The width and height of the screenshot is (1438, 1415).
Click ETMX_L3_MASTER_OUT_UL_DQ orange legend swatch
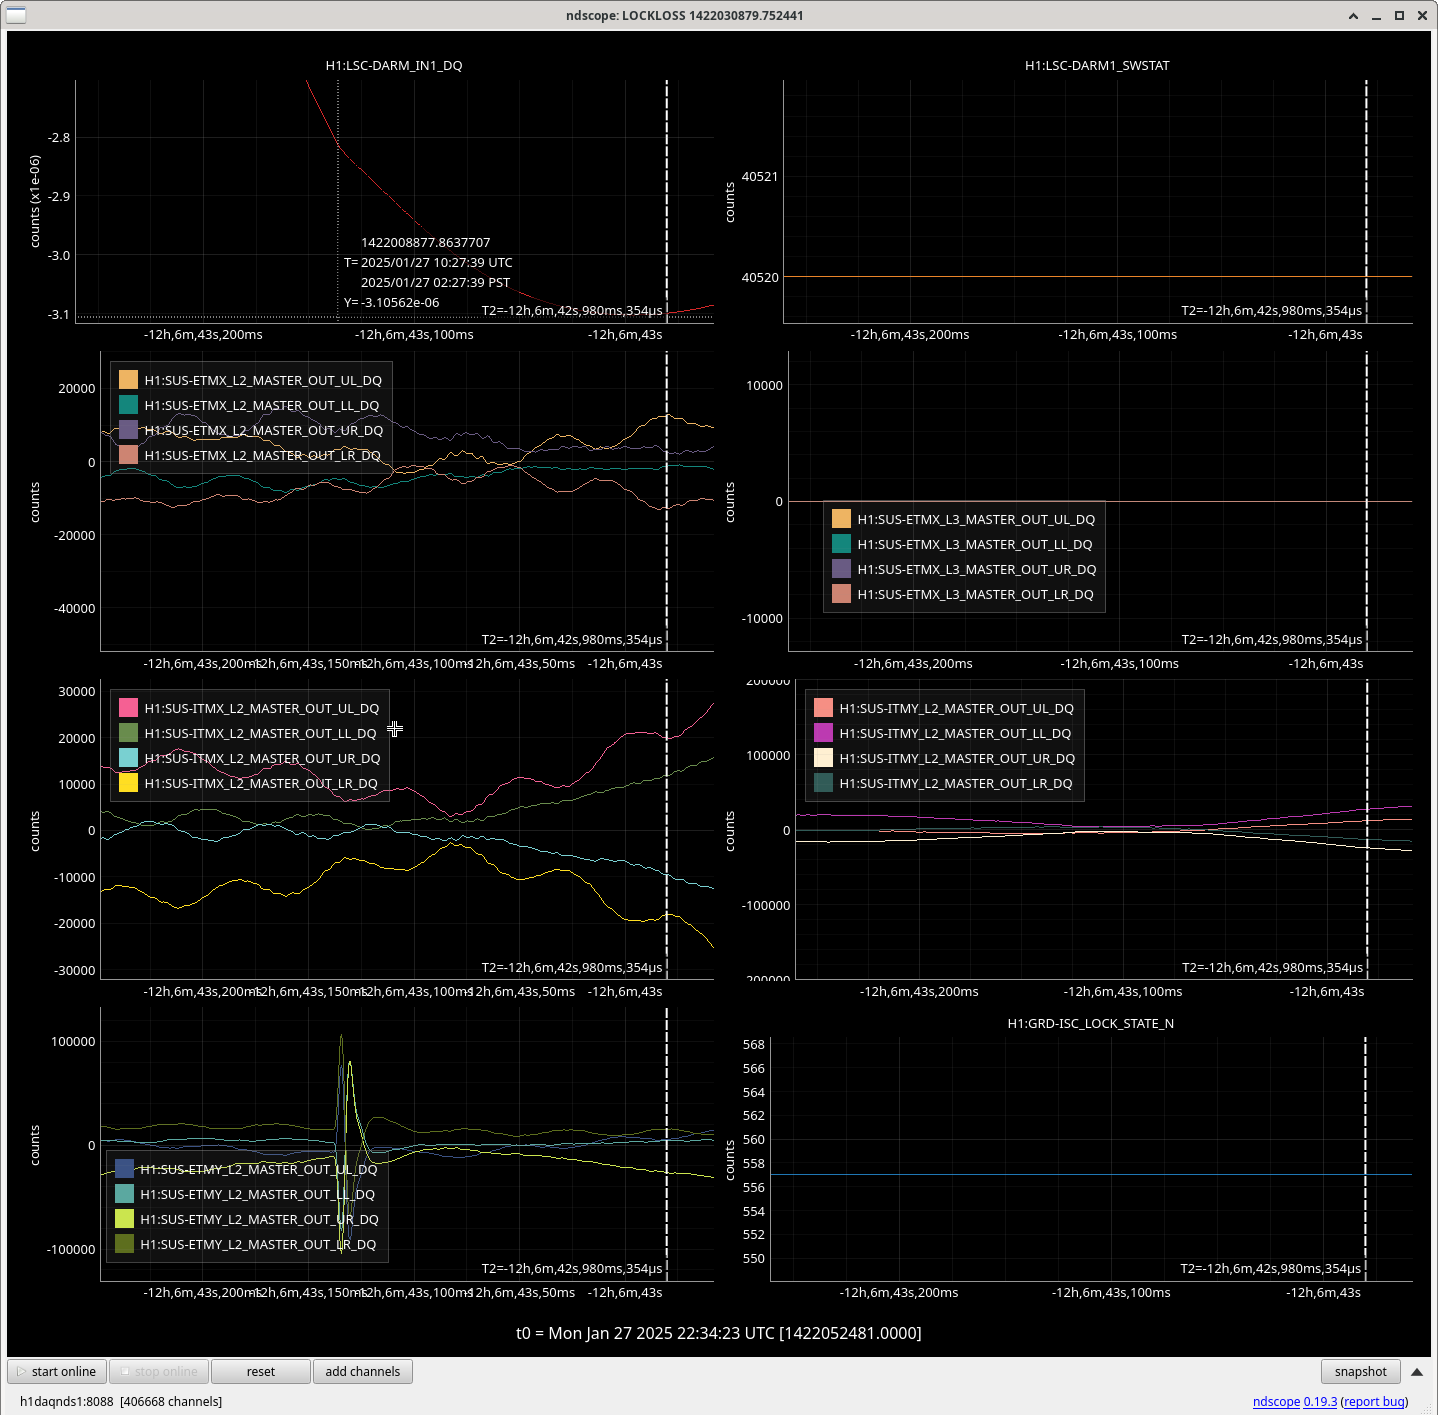(841, 519)
